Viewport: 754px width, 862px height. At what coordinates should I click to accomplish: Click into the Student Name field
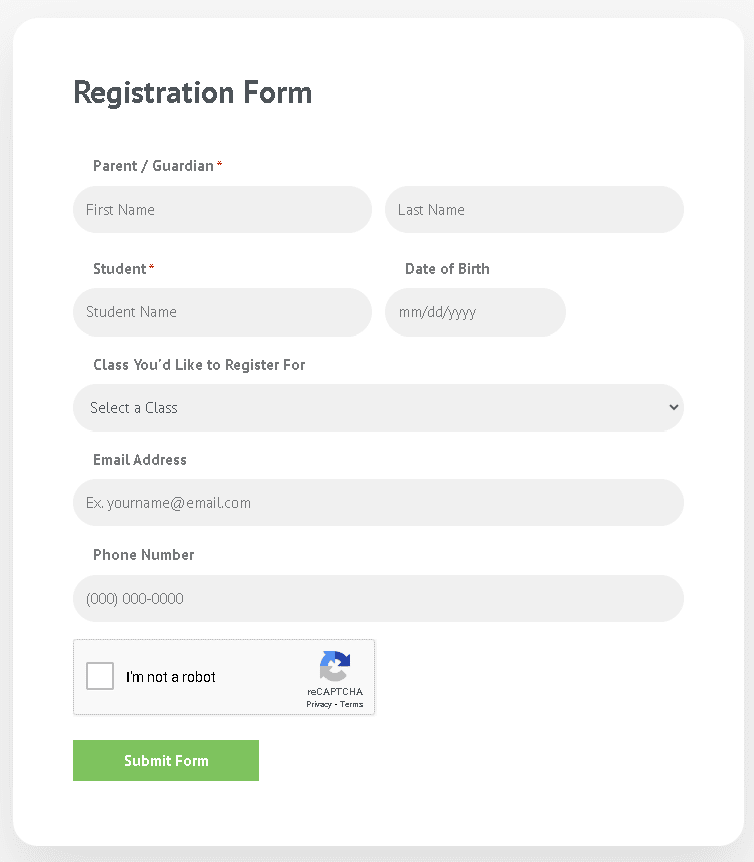[223, 312]
